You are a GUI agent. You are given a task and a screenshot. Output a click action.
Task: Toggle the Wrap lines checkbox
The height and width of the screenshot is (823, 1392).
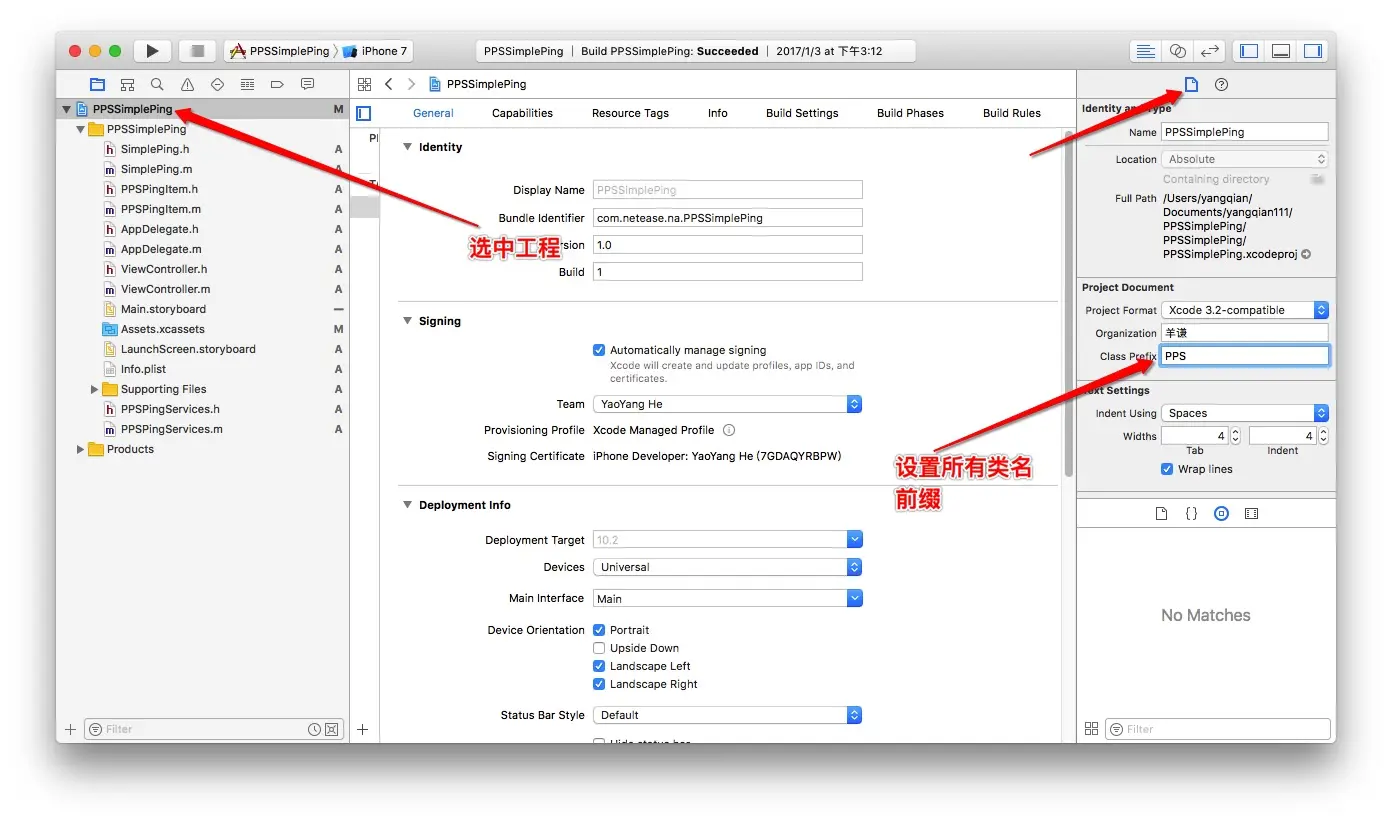pos(1167,469)
